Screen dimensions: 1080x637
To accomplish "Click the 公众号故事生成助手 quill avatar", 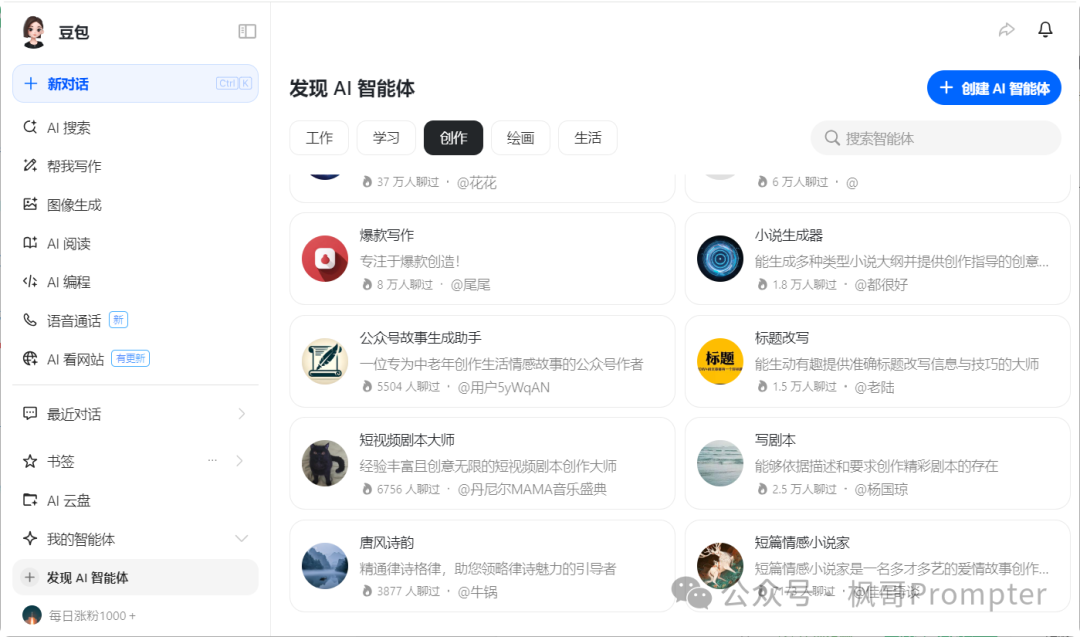I will pos(324,362).
